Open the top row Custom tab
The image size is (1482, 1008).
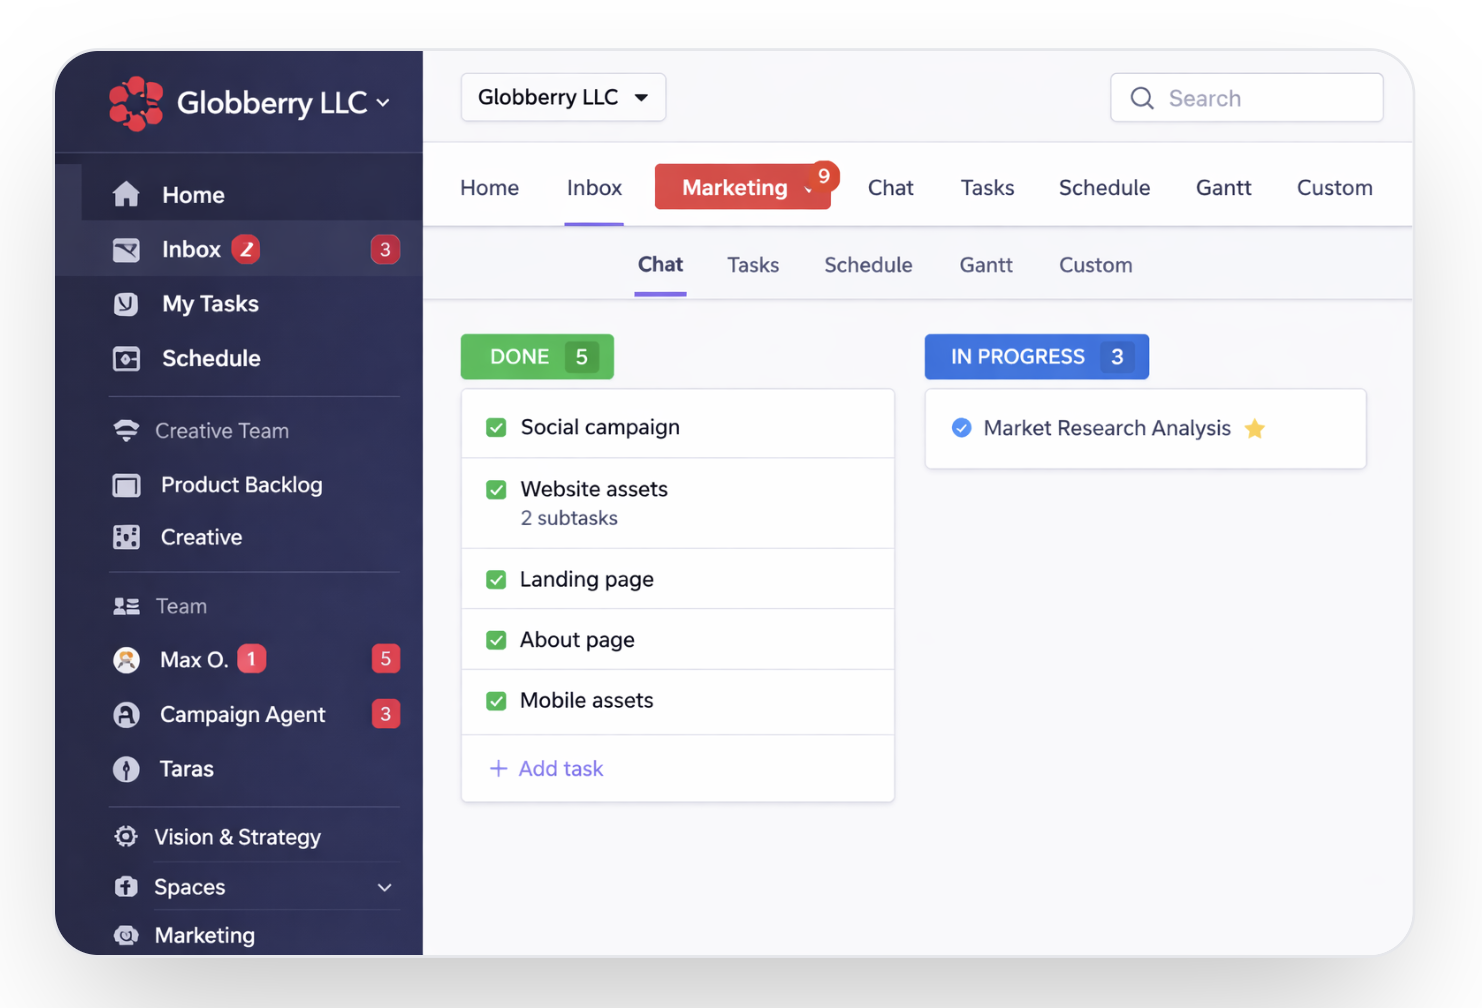(1334, 188)
